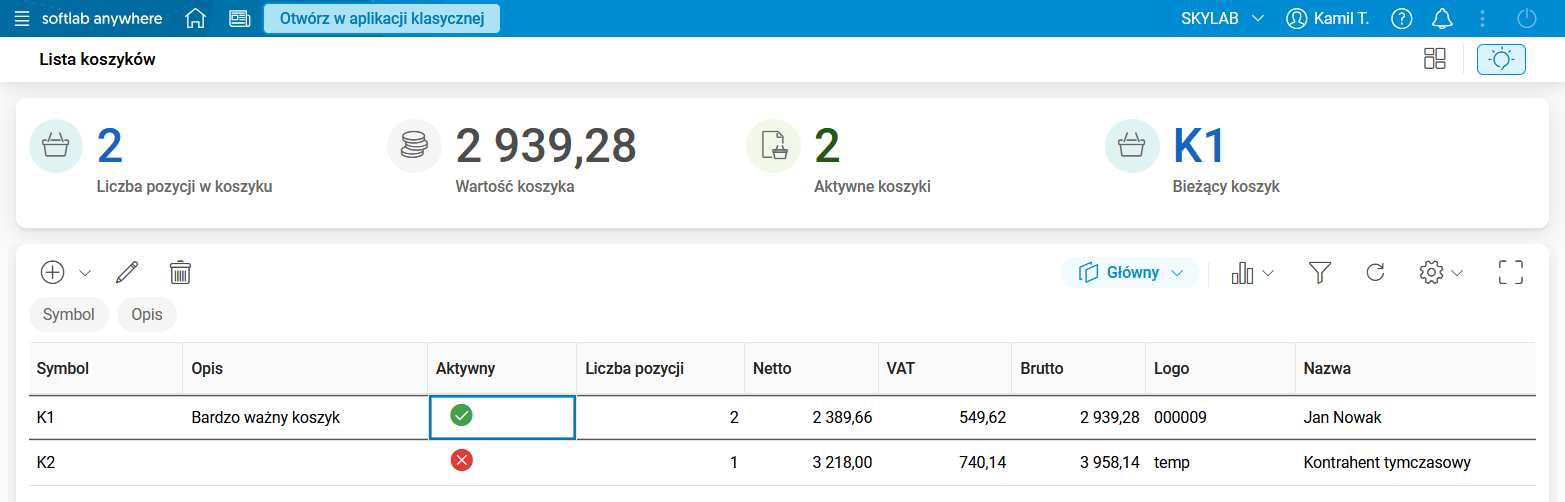Click the edit pencil icon

click(127, 272)
